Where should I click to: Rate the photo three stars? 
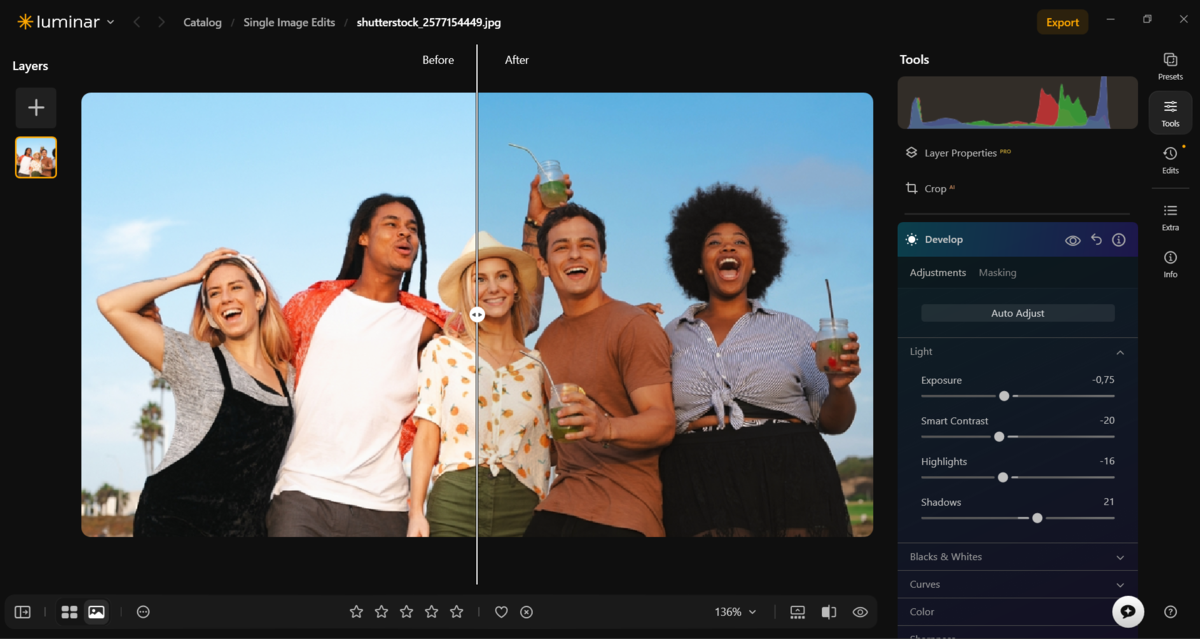[x=406, y=612]
